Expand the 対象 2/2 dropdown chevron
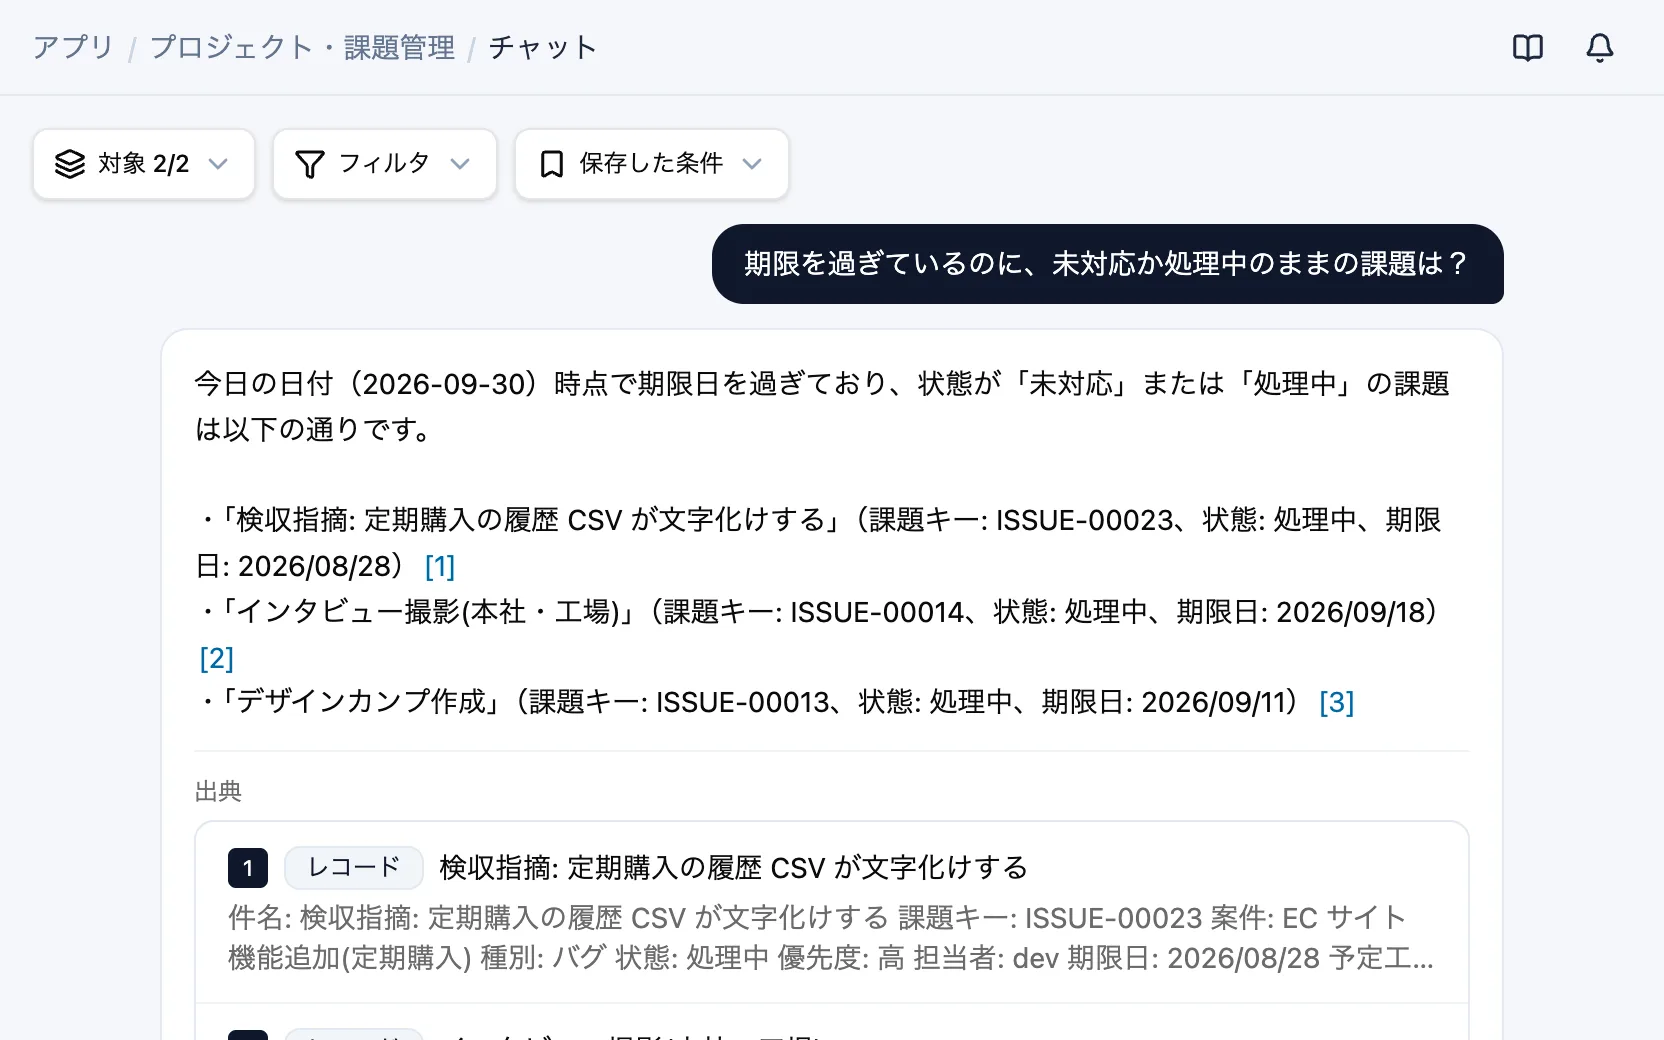 pos(218,164)
